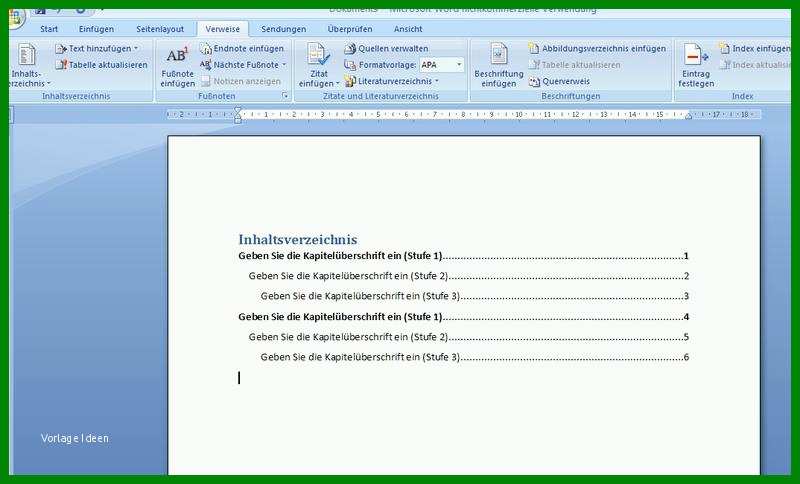Switch to the Überprüfen tab
This screenshot has width=800, height=484.
pyautogui.click(x=349, y=29)
